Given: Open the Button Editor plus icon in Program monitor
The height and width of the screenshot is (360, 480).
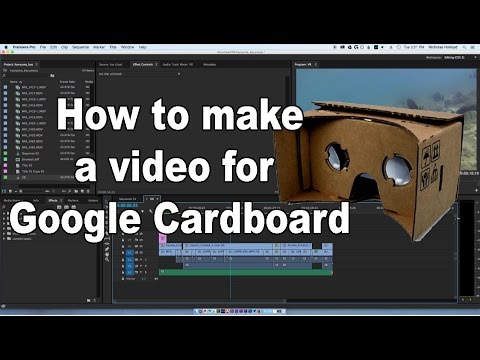Looking at the screenshot, I should [x=476, y=190].
